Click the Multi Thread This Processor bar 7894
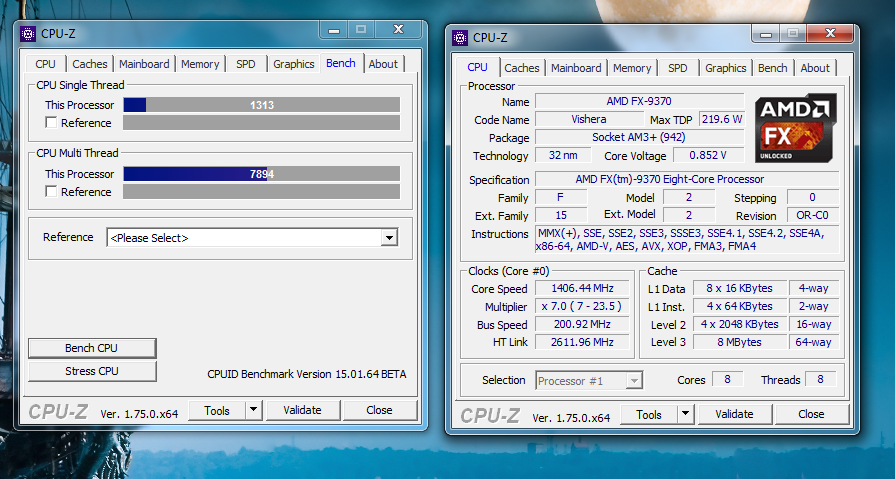895x479 pixels. pyautogui.click(x=261, y=174)
